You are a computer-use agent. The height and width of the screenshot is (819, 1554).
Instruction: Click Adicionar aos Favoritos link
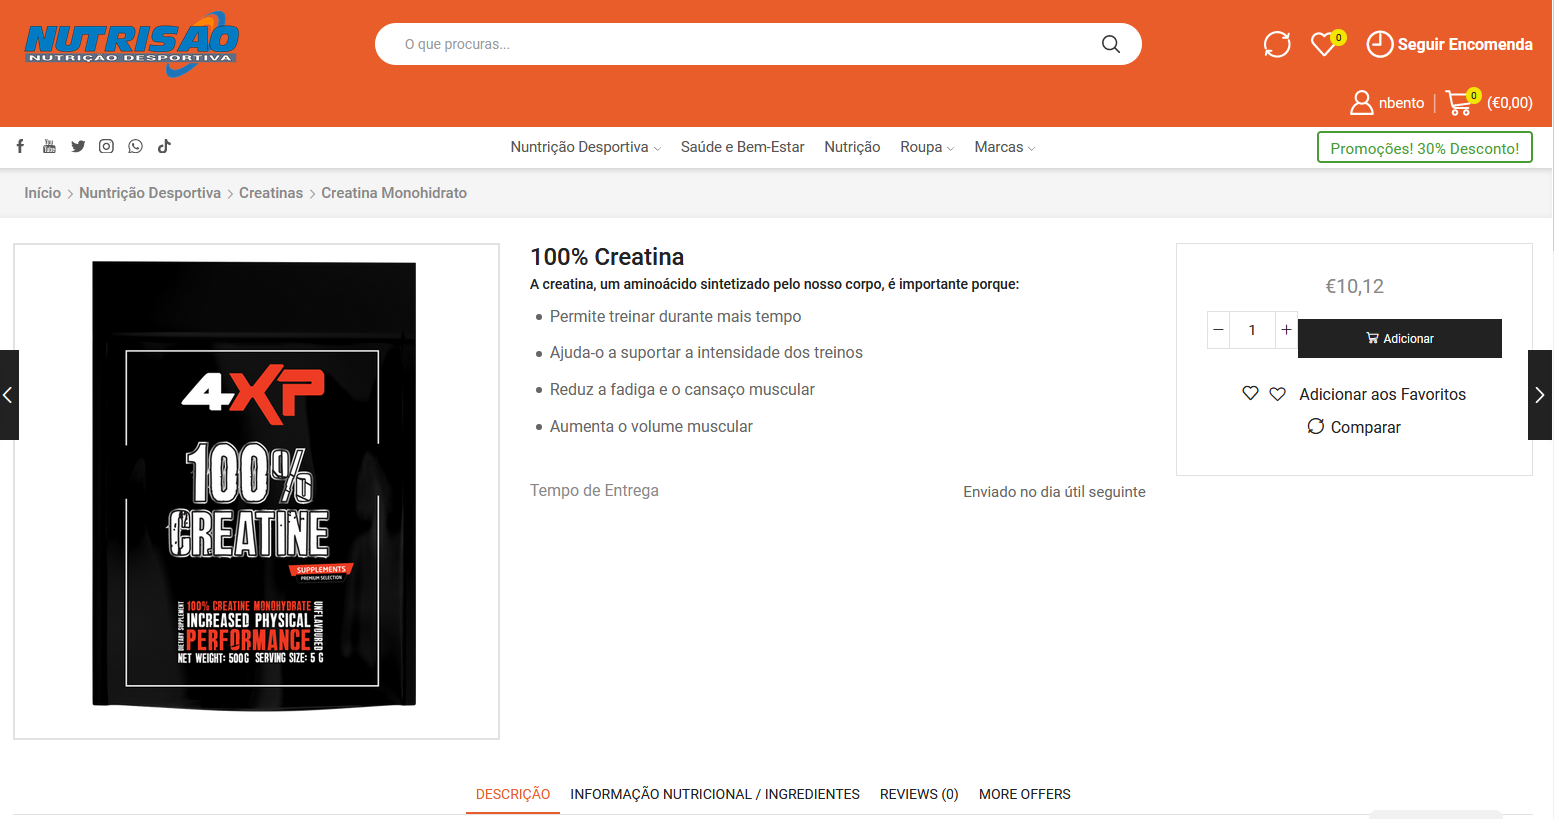point(1382,394)
